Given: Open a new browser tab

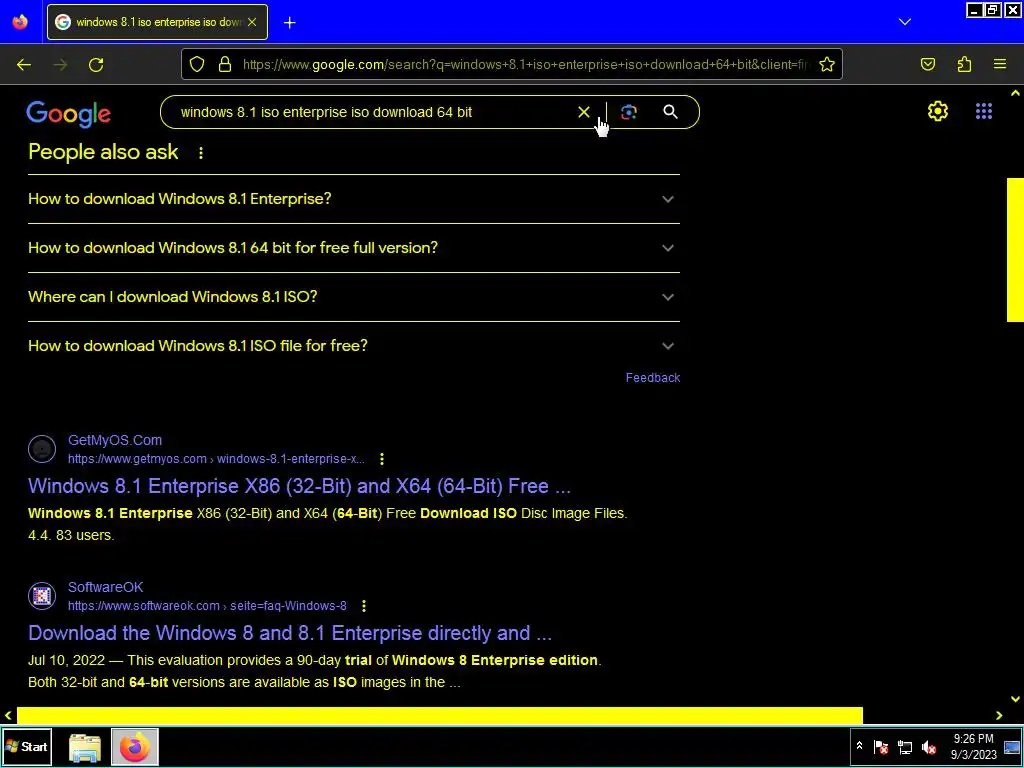Looking at the screenshot, I should 289,22.
